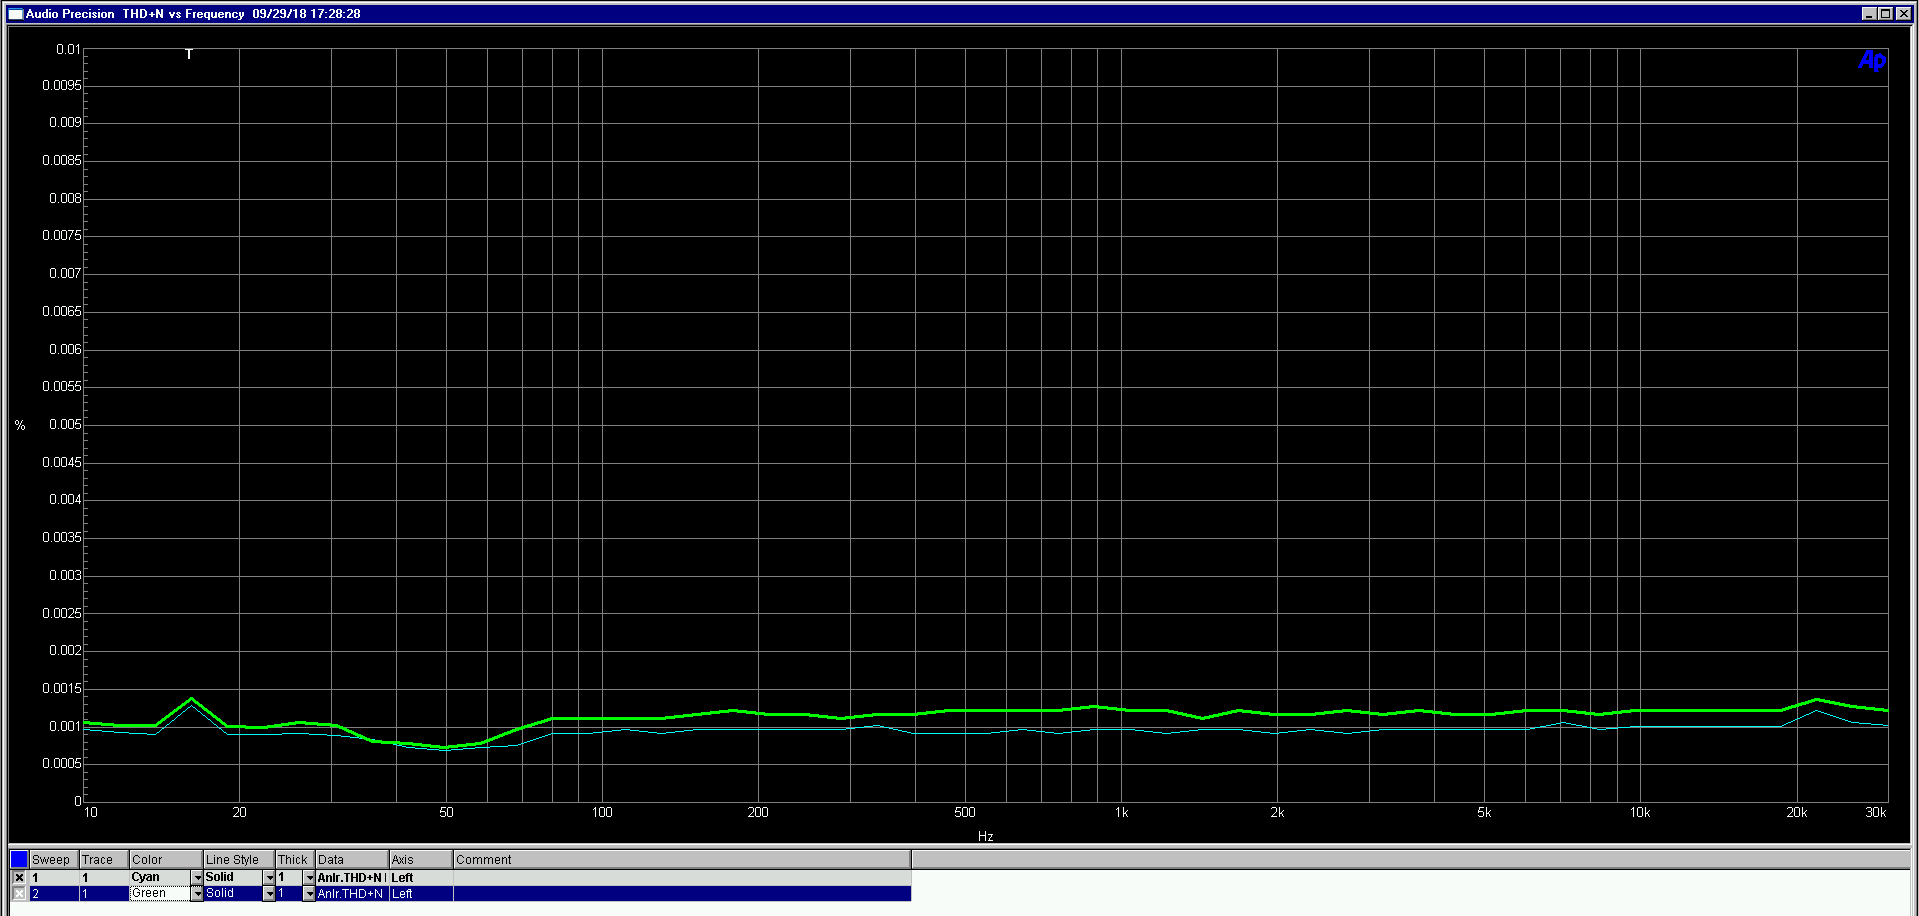1919x916 pixels.
Task: Open Thick dropdown for sweep 1
Action: [x=309, y=877]
